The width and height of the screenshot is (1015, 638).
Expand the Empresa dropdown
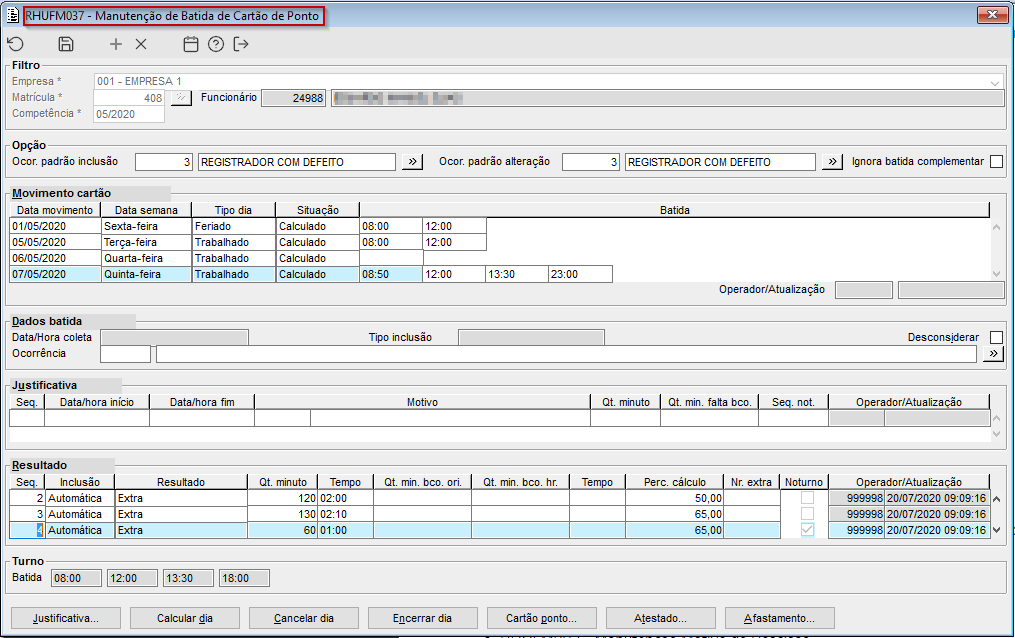995,82
